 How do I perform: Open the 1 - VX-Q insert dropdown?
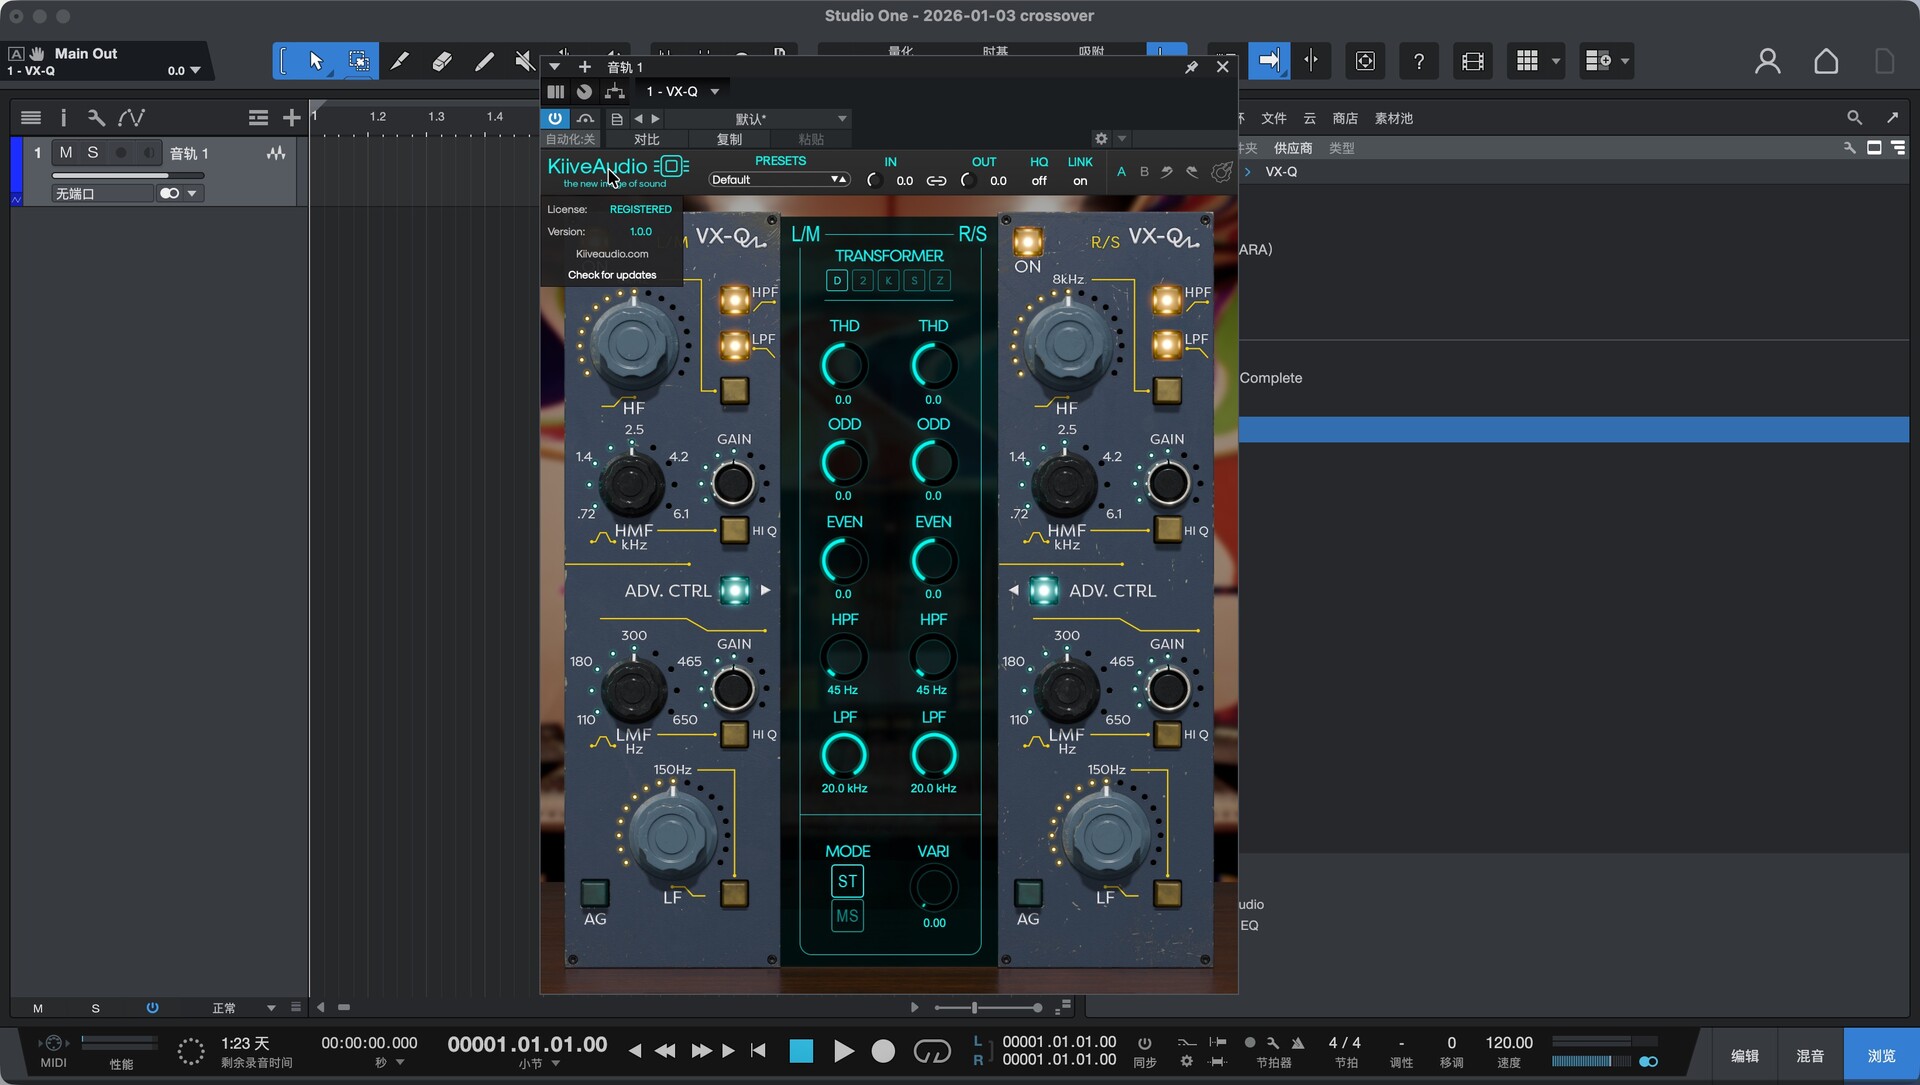pyautogui.click(x=683, y=91)
